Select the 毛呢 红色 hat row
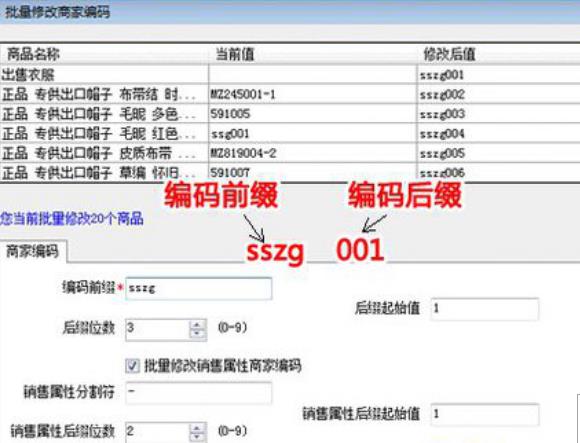The image size is (580, 443). pyautogui.click(x=290, y=133)
